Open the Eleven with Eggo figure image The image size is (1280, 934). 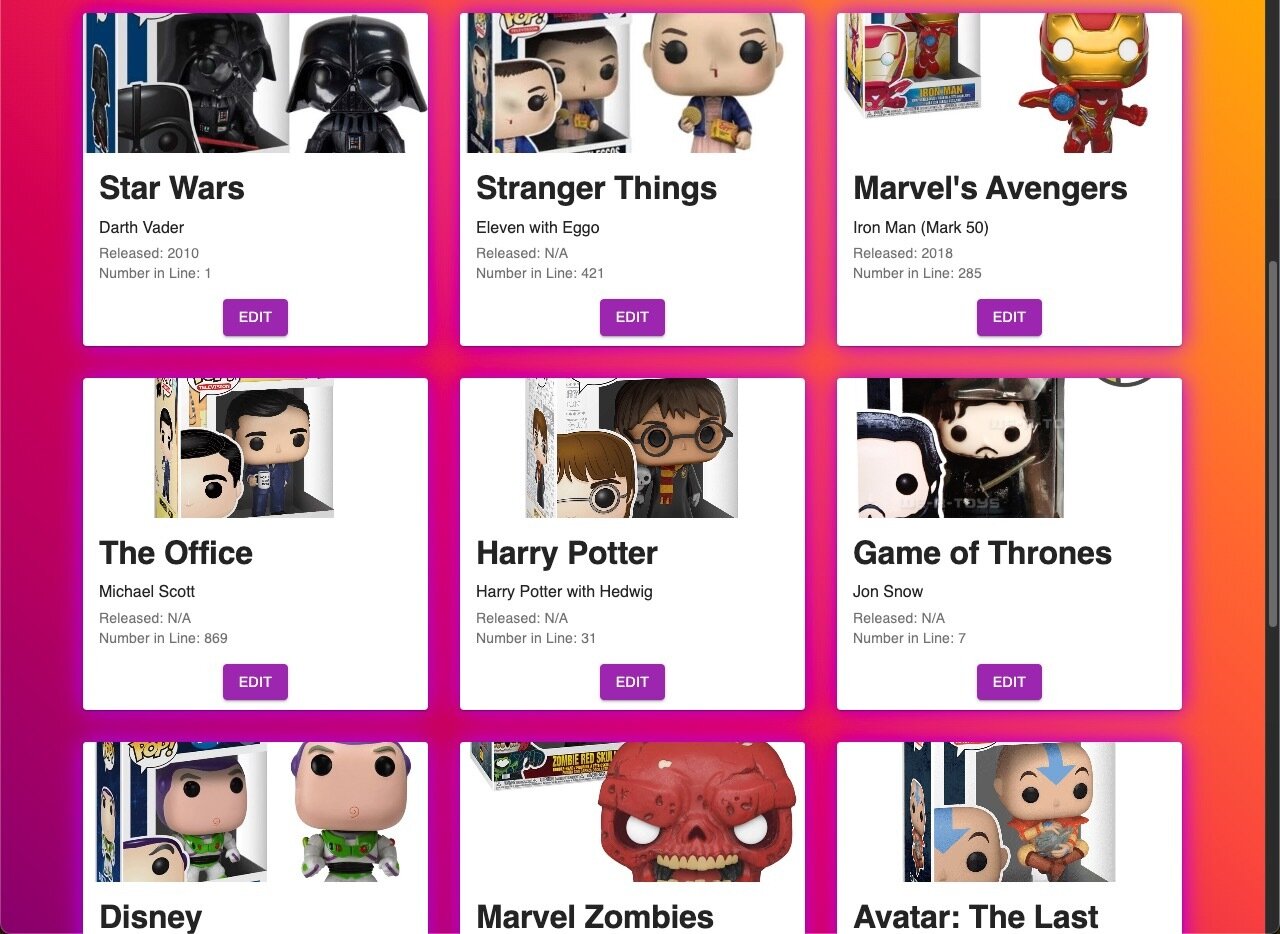click(x=632, y=83)
